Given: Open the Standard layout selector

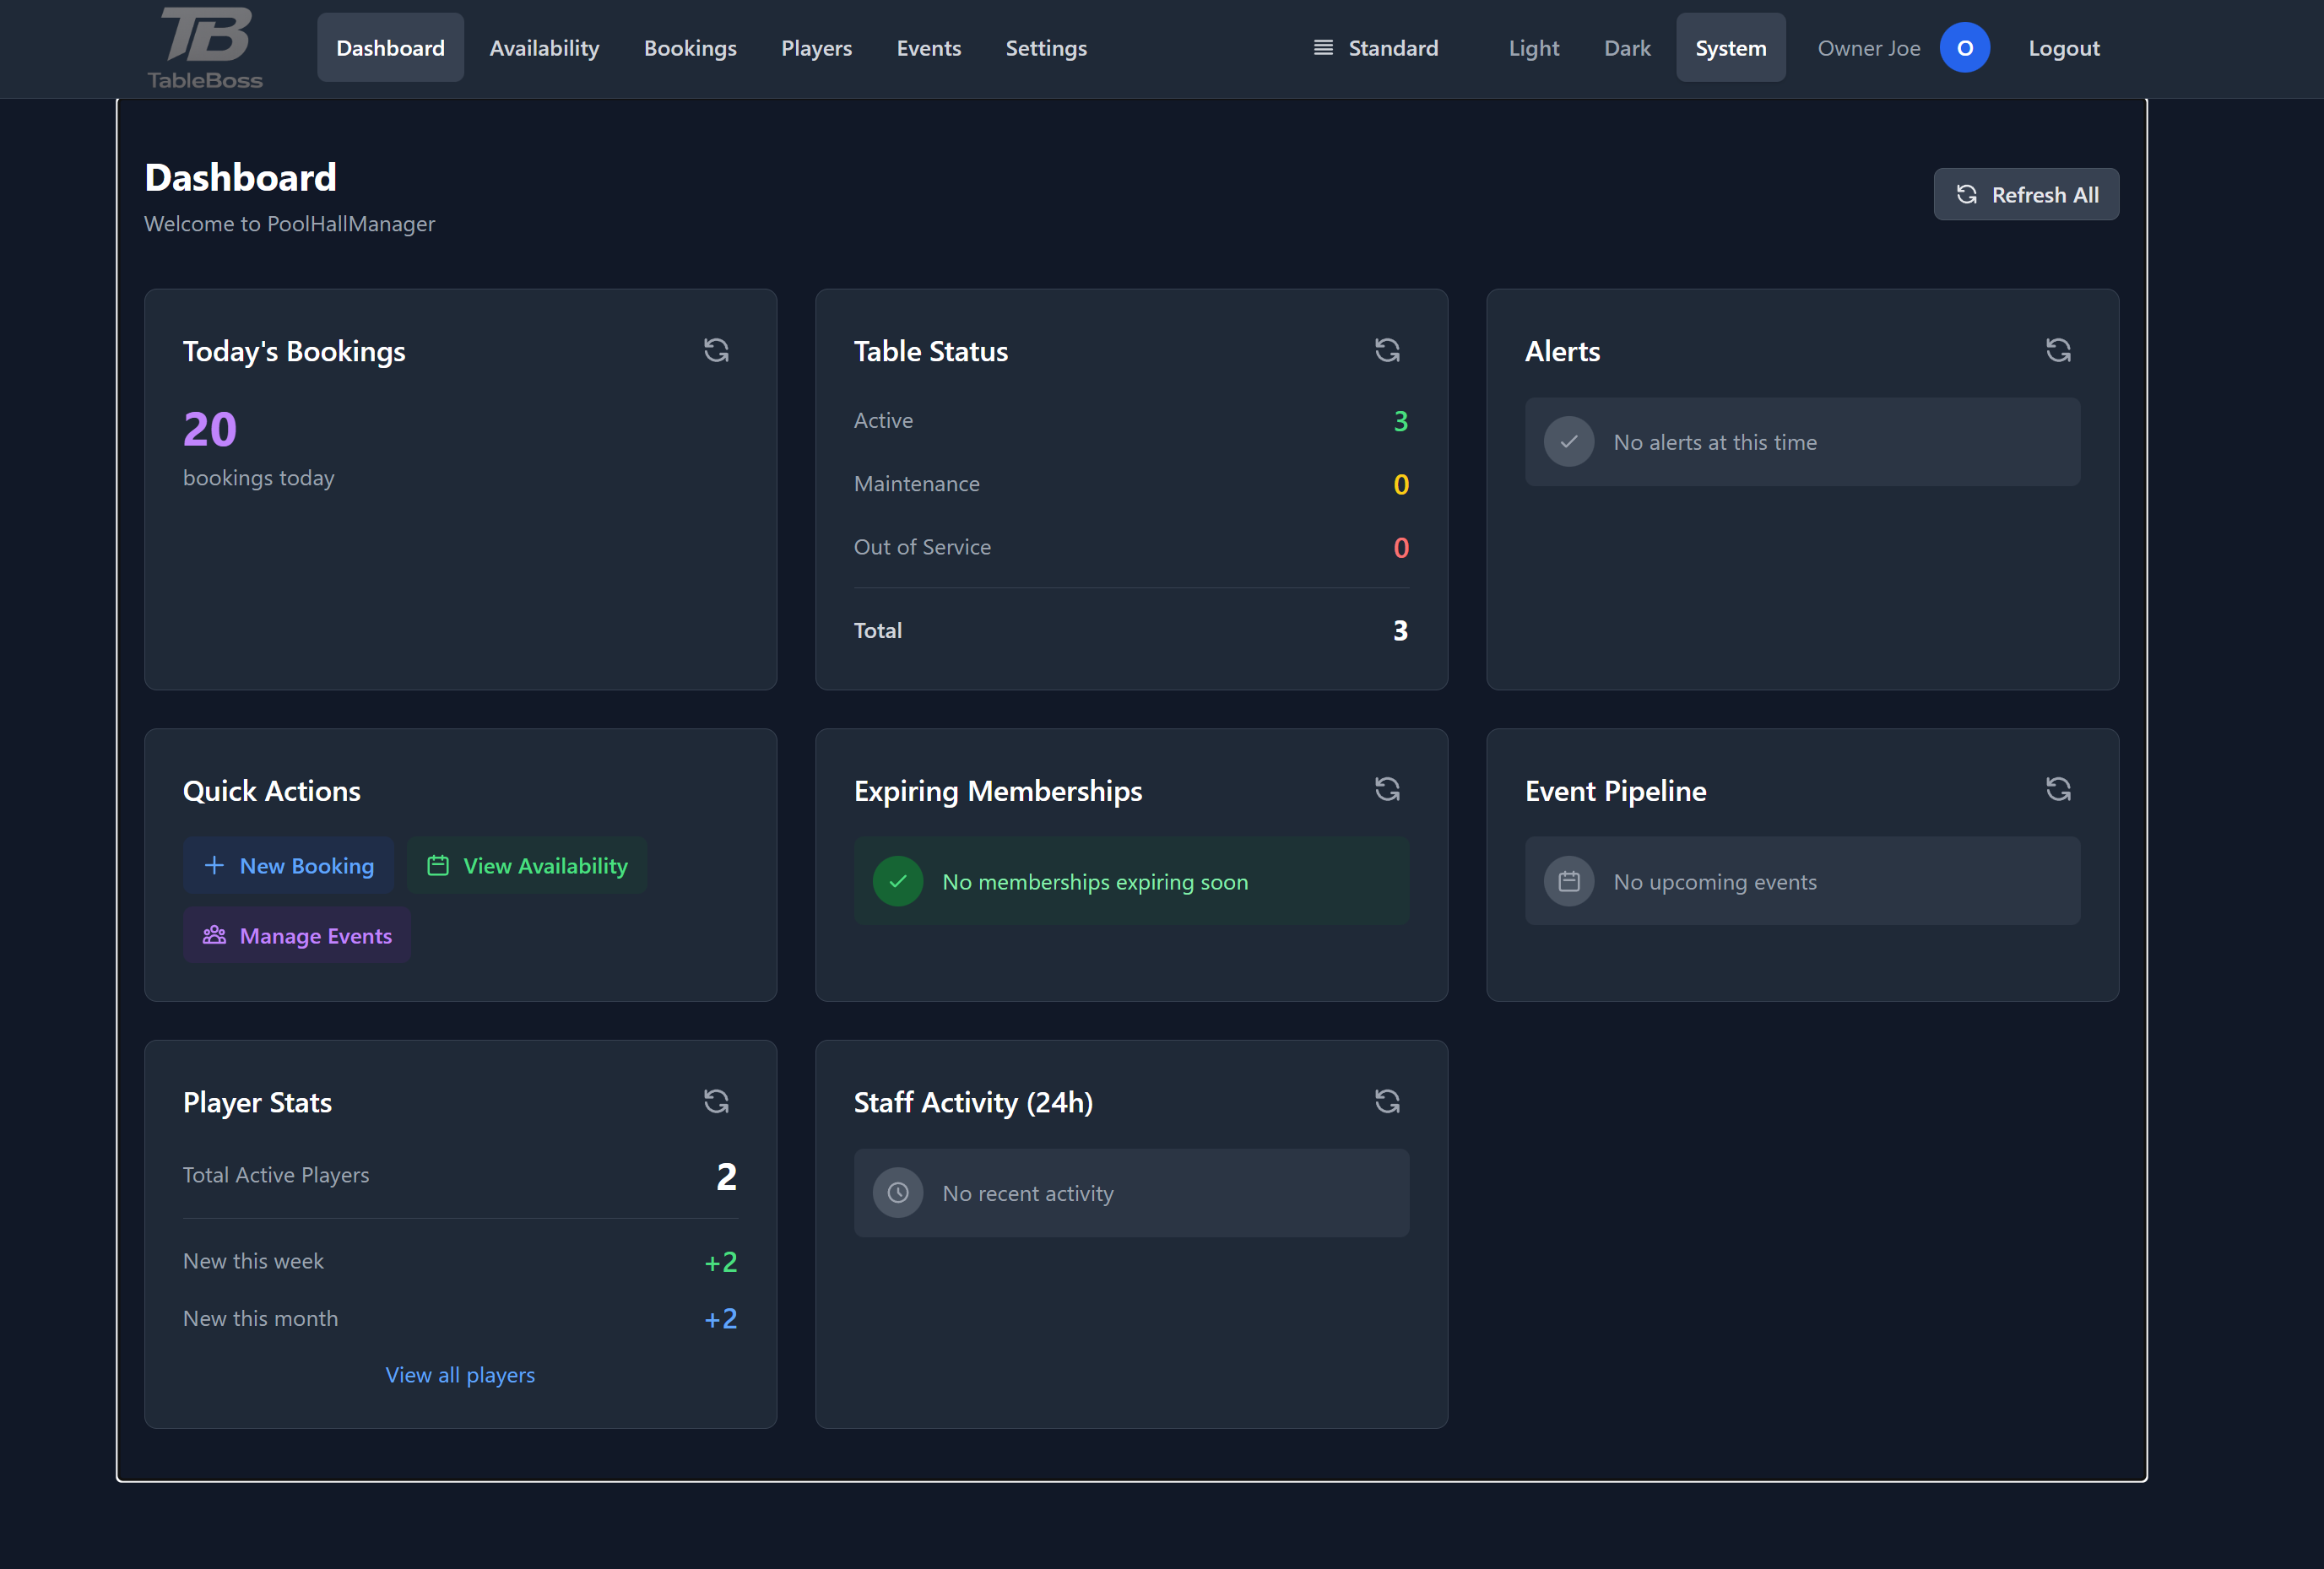Looking at the screenshot, I should [x=1375, y=47].
